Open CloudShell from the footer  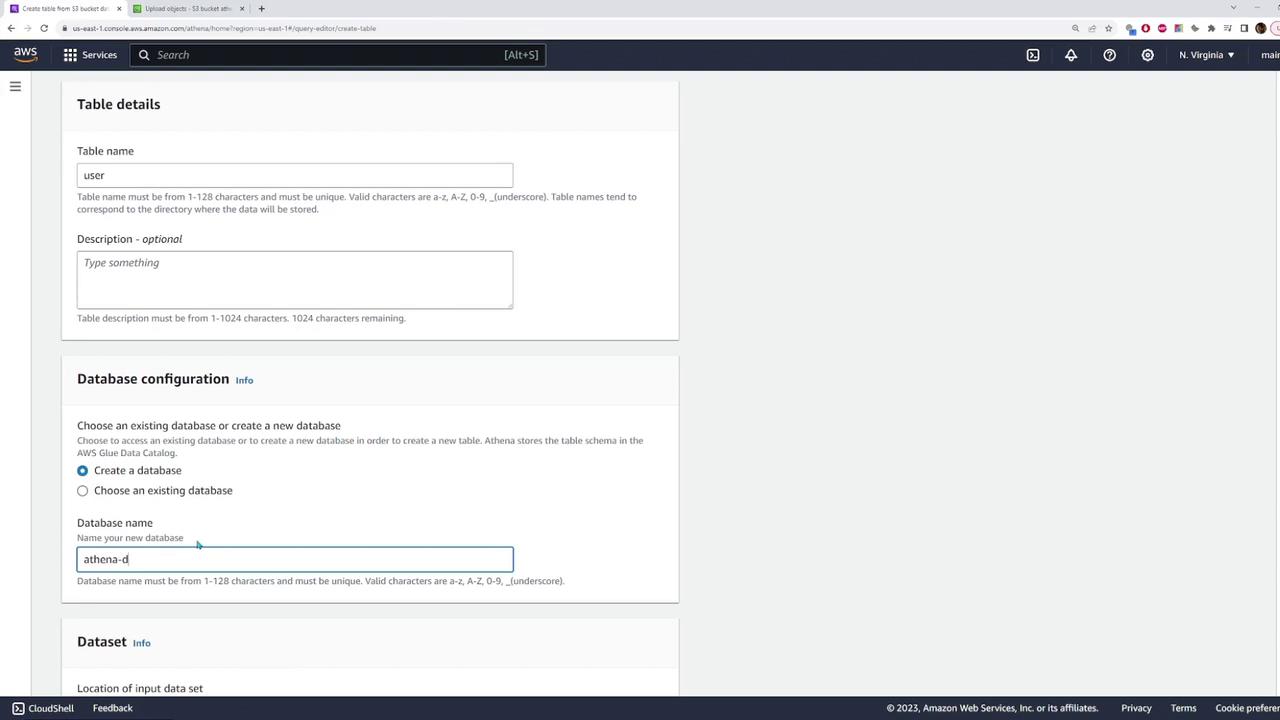pos(42,708)
